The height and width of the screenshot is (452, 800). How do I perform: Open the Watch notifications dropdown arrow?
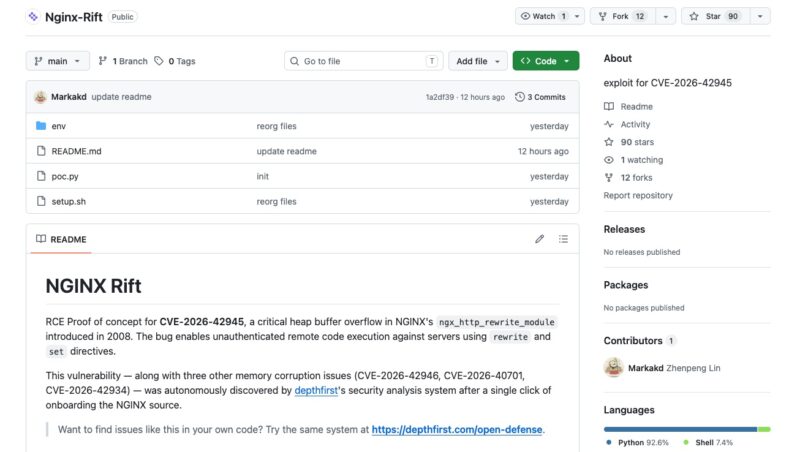point(577,16)
